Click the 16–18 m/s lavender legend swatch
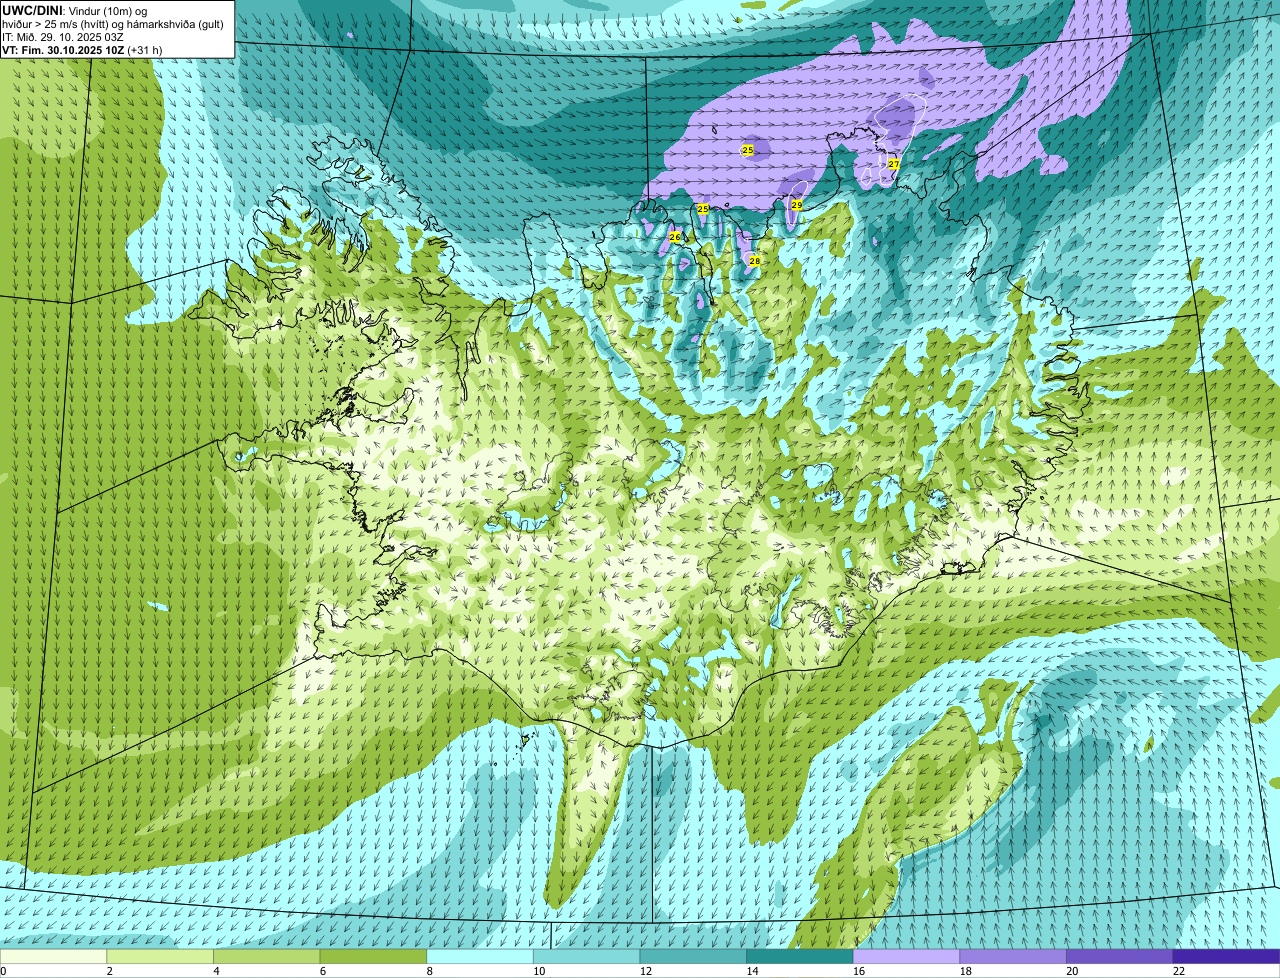1280x978 pixels. coord(906,957)
